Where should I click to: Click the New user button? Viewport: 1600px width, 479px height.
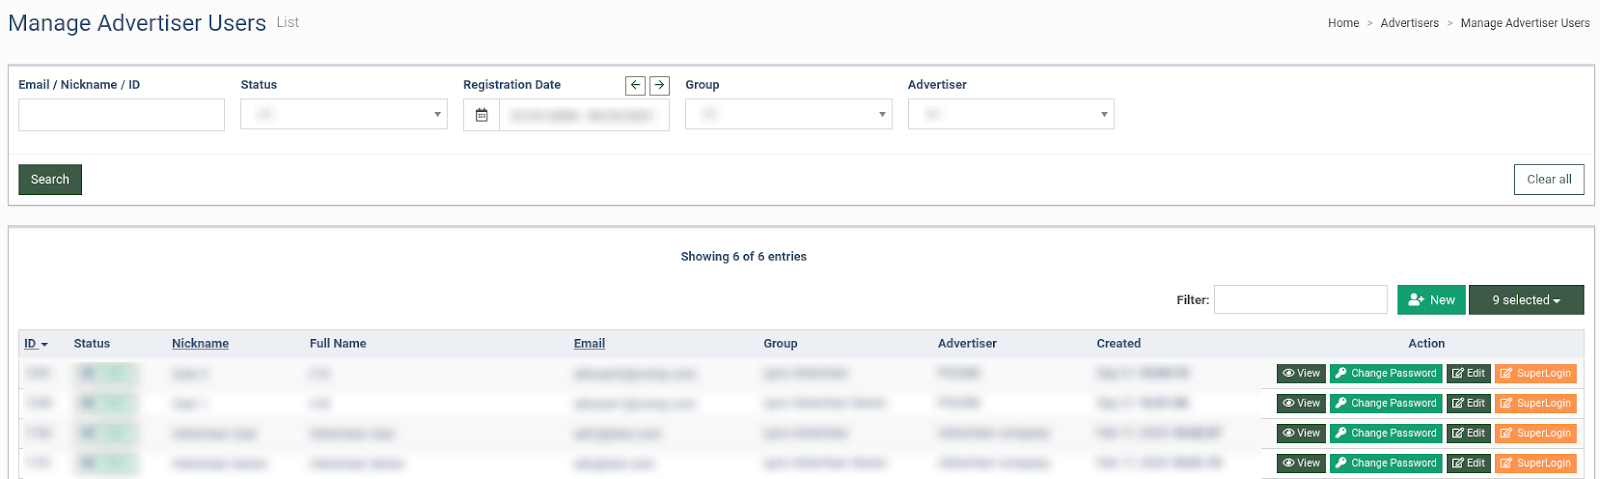point(1431,300)
